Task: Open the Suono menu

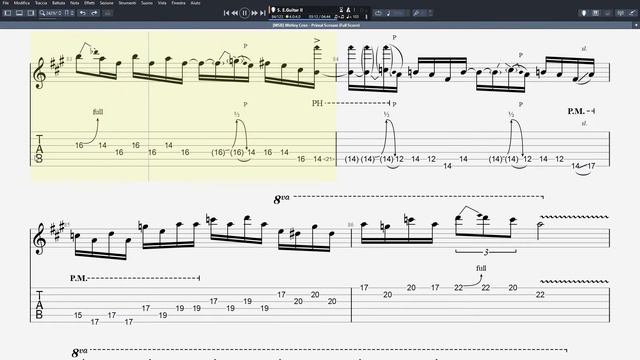Action: [x=147, y=3]
